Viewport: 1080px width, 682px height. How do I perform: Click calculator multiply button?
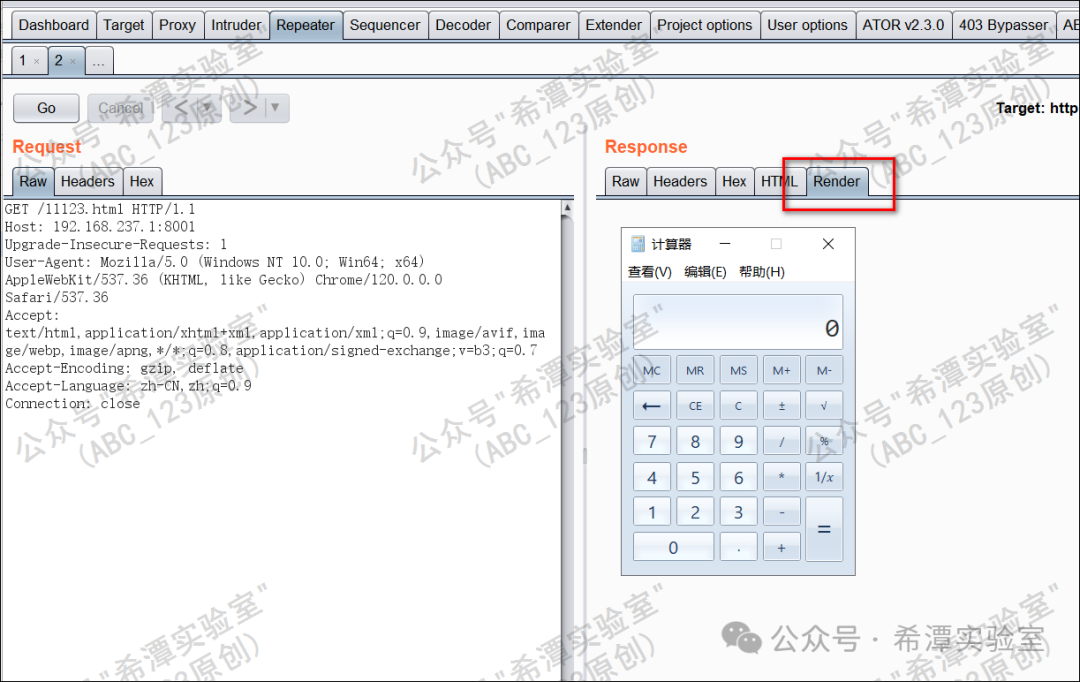click(x=782, y=477)
